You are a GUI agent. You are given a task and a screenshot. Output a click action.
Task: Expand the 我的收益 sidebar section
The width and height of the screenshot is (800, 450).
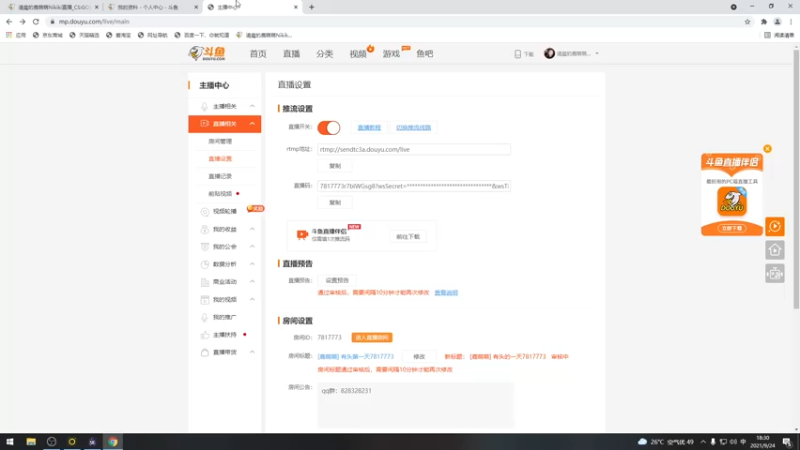(x=252, y=229)
